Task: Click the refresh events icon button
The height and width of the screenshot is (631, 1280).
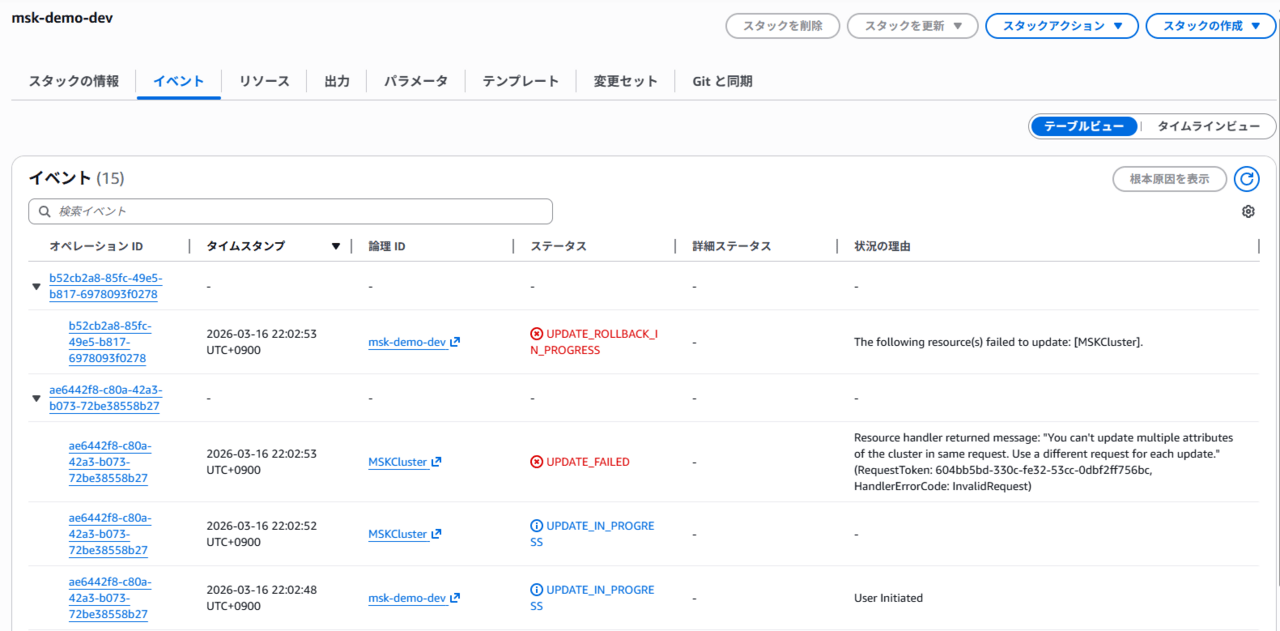Action: (x=1246, y=179)
